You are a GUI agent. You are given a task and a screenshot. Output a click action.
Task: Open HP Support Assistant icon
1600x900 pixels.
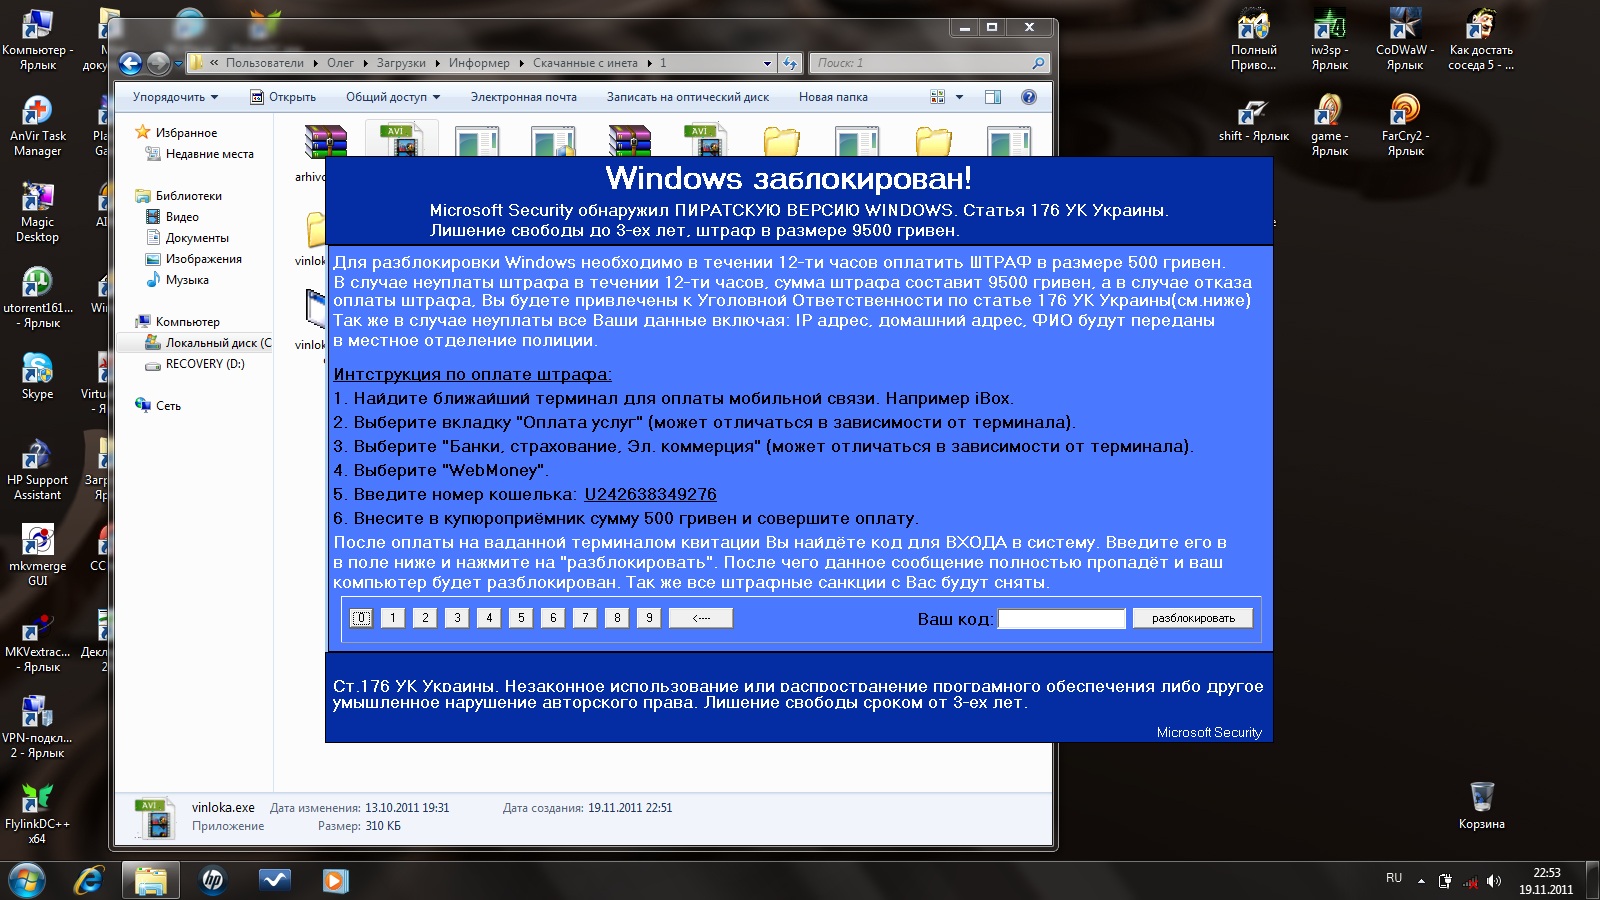tap(37, 470)
